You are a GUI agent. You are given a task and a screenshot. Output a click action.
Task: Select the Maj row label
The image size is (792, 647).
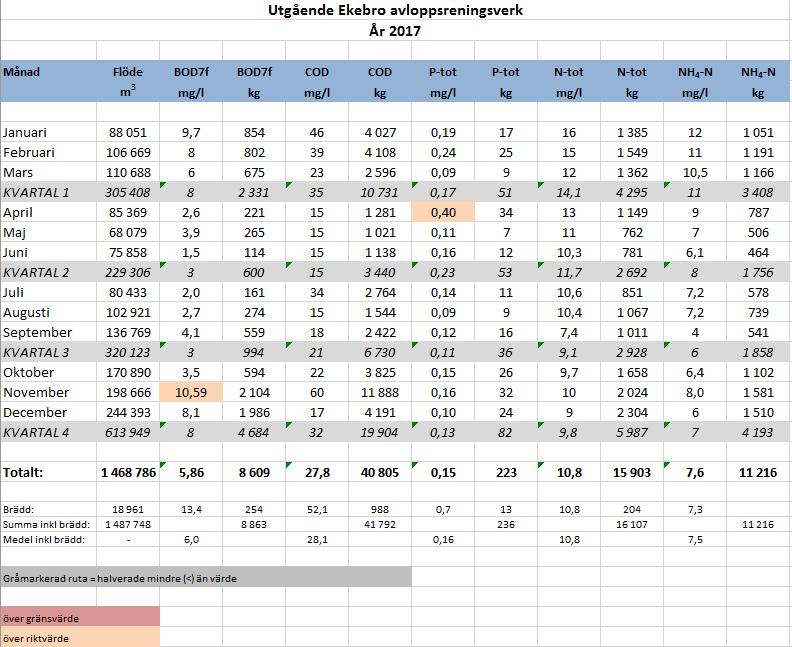tap(14, 232)
